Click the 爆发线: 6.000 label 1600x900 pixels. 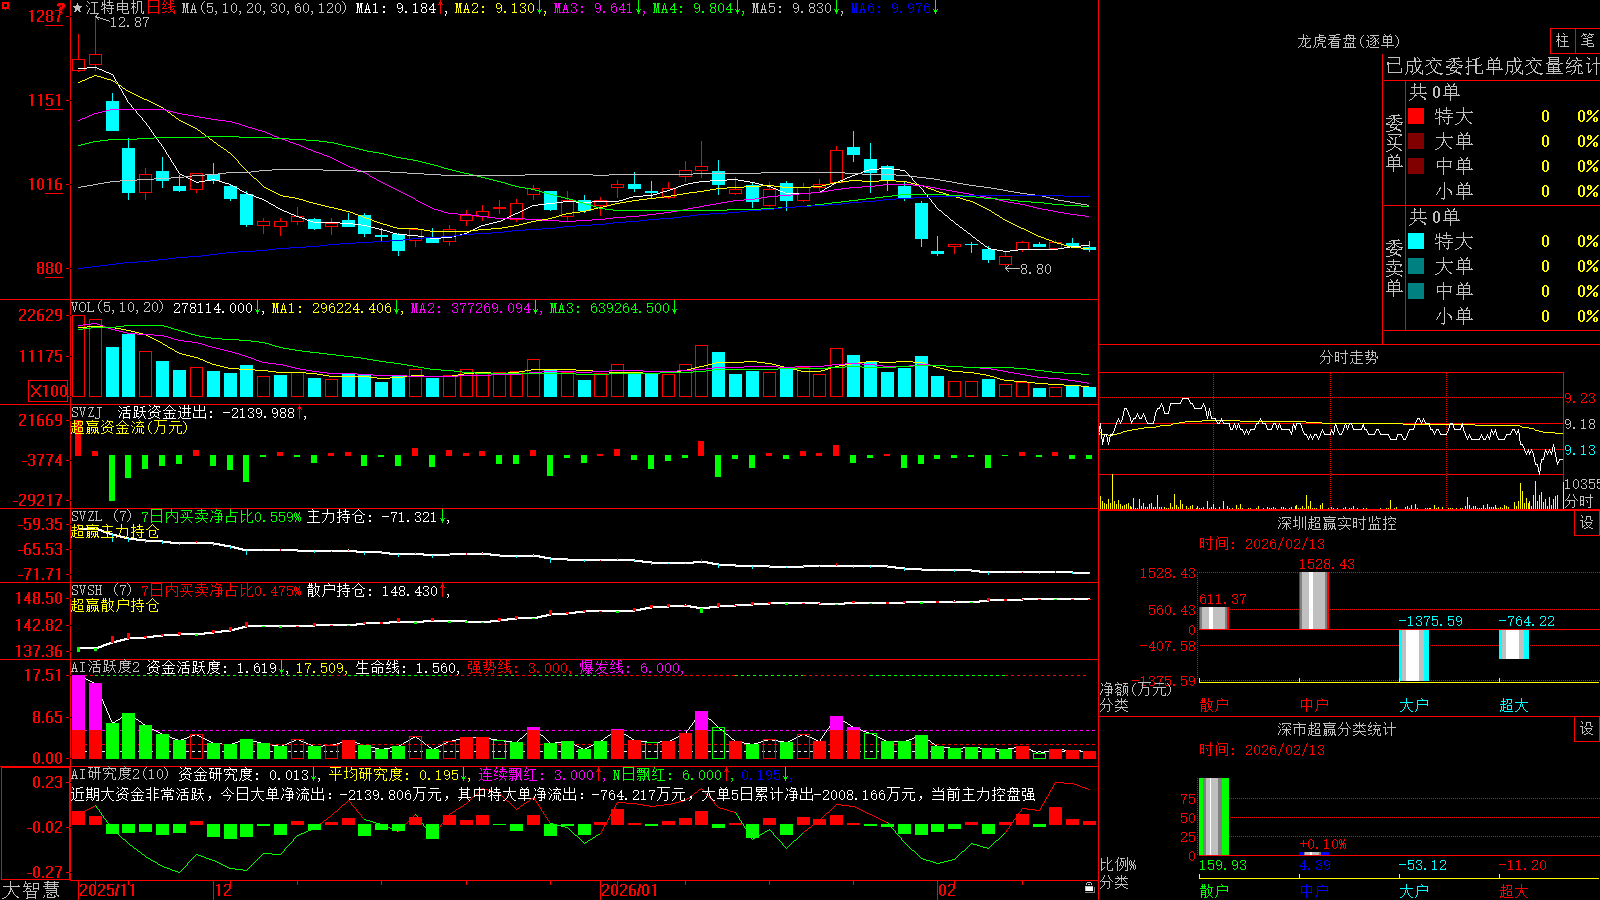(x=630, y=668)
